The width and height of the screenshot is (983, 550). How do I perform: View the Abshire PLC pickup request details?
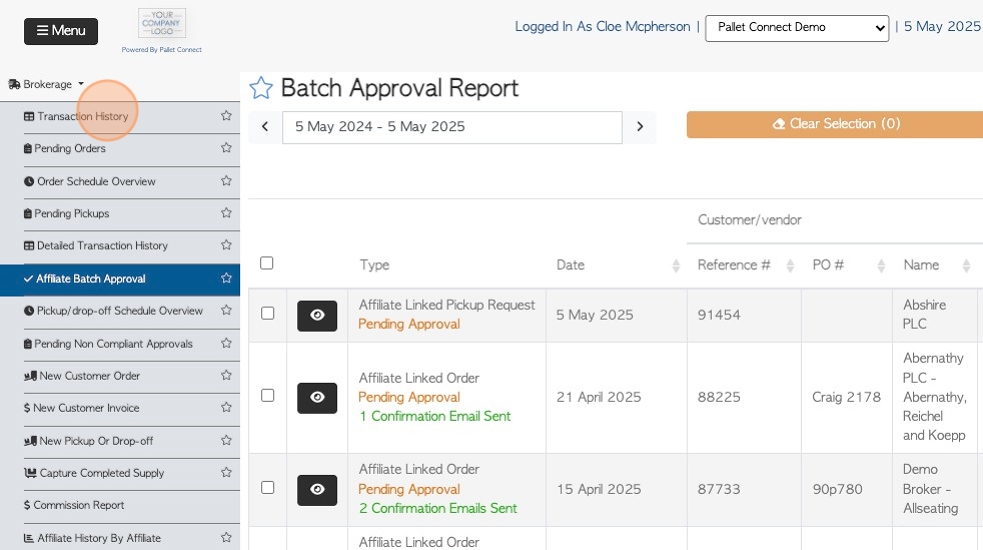[317, 315]
